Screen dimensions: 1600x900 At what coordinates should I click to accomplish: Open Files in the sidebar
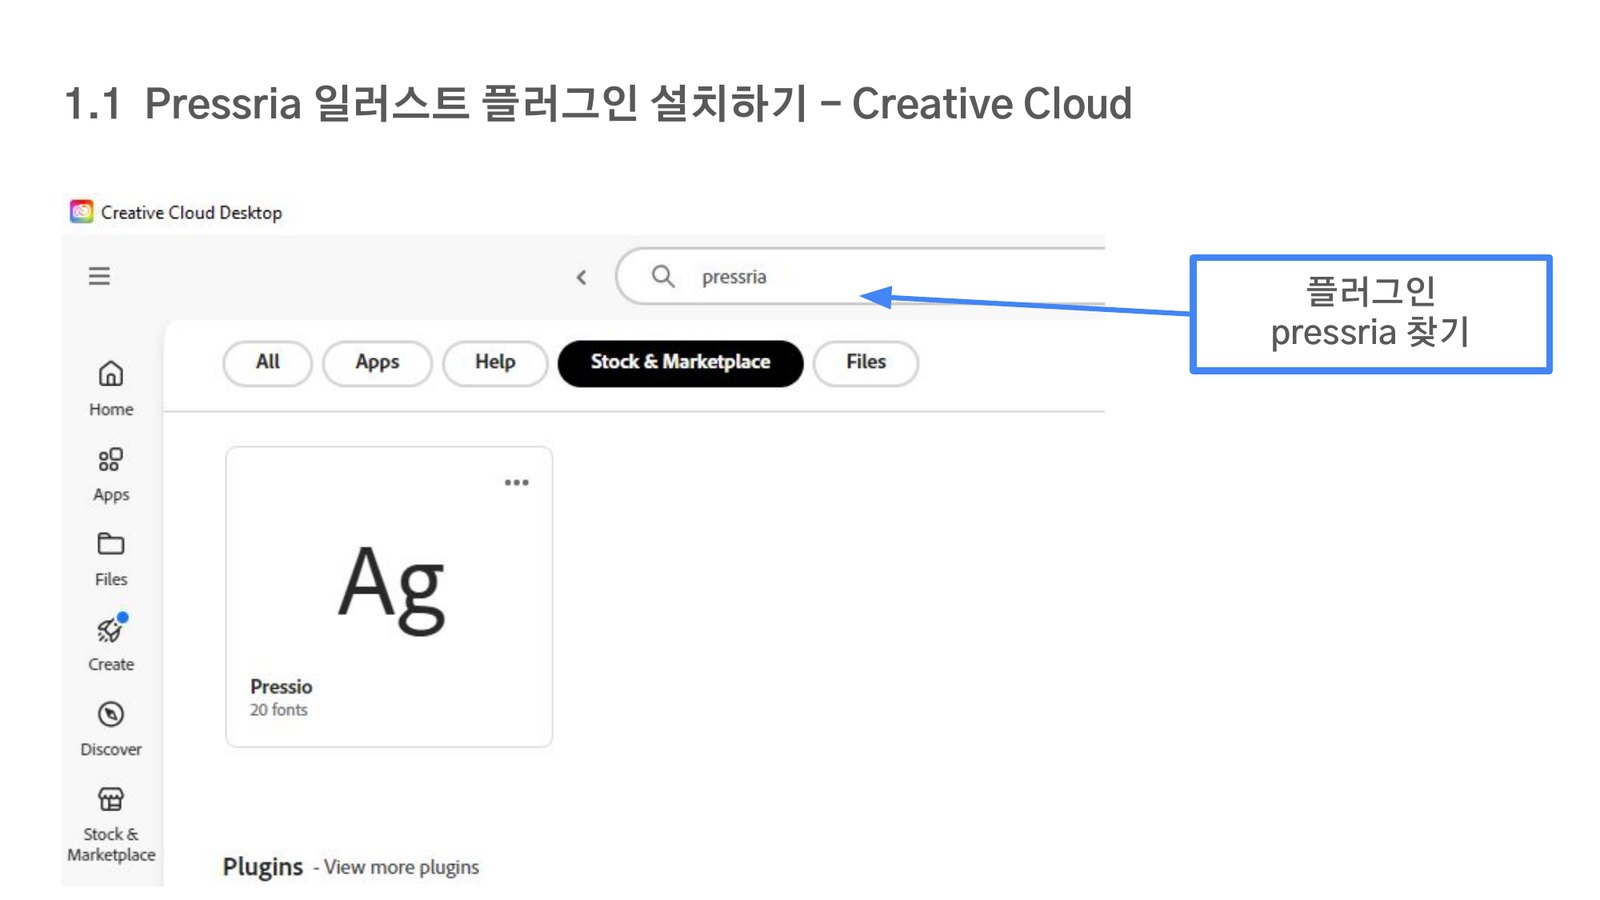click(111, 559)
